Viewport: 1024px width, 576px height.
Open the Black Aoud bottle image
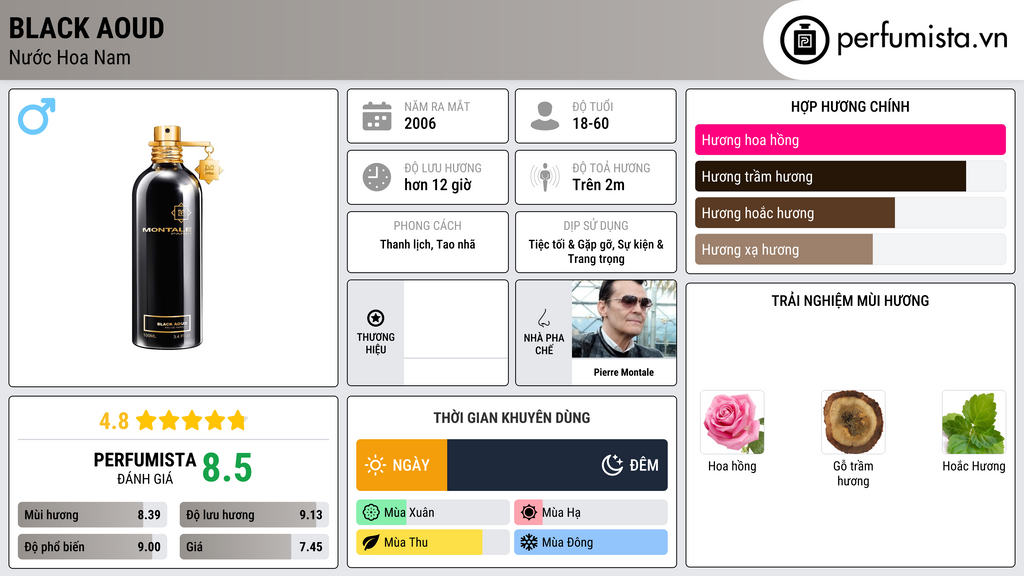tap(178, 236)
